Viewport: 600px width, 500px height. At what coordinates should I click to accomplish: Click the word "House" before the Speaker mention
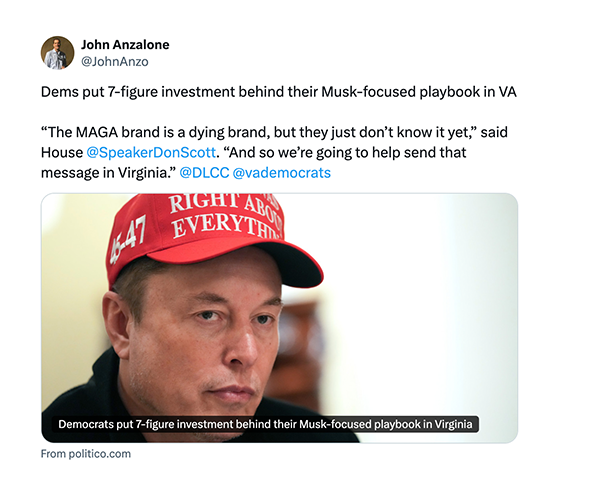coord(62,153)
